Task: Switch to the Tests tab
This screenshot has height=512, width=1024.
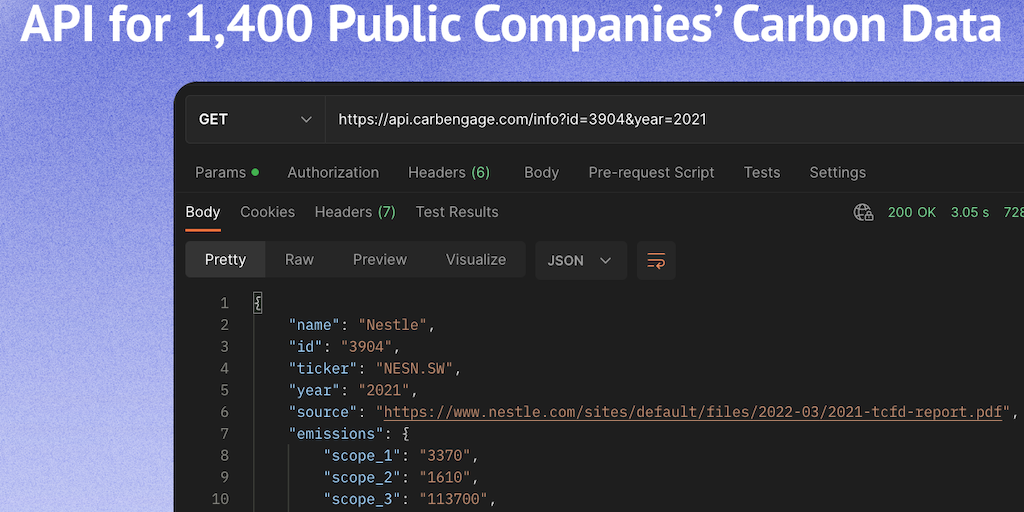Action: click(761, 172)
